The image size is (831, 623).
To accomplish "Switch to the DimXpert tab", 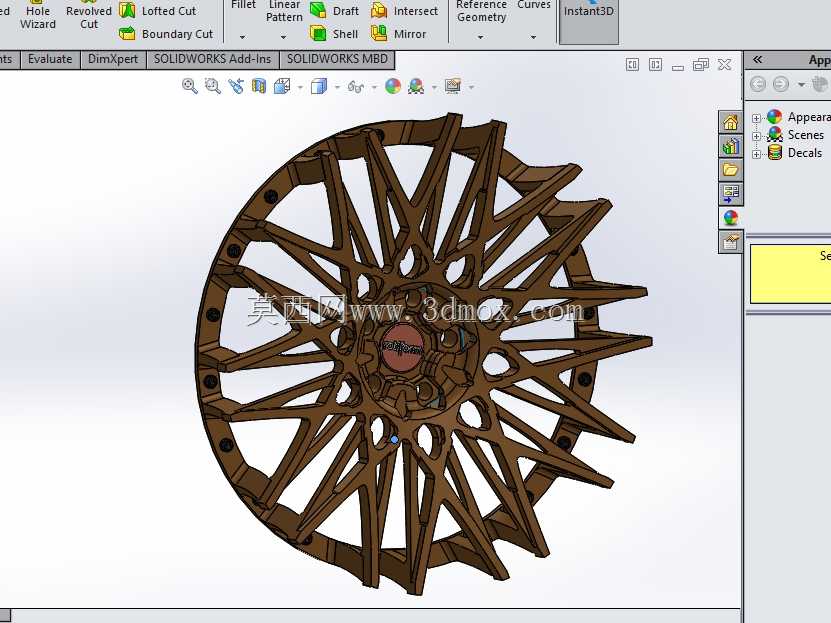I will pyautogui.click(x=113, y=59).
